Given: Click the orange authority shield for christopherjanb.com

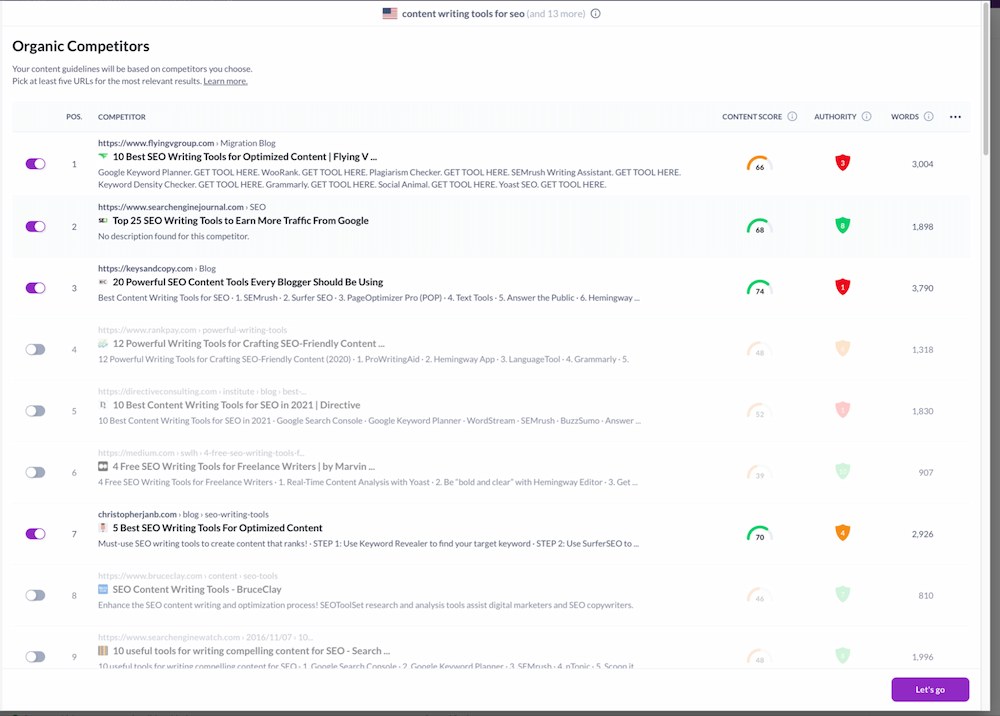Looking at the screenshot, I should pyautogui.click(x=843, y=533).
